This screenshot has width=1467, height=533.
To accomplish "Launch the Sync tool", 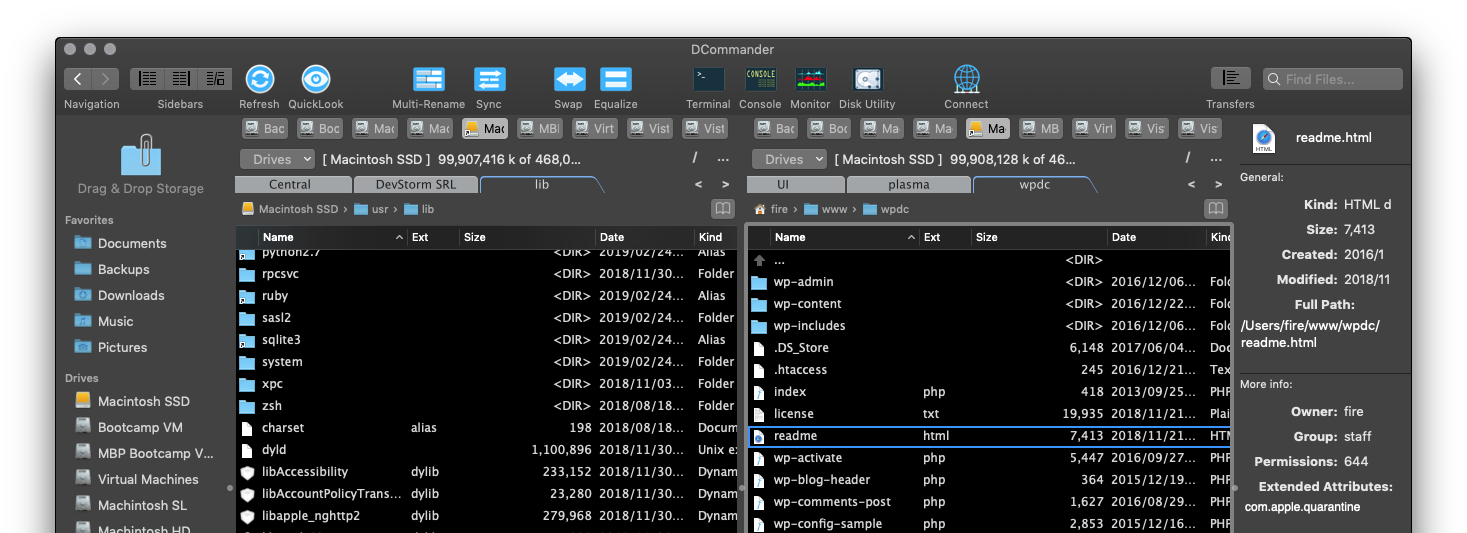I will 489,79.
